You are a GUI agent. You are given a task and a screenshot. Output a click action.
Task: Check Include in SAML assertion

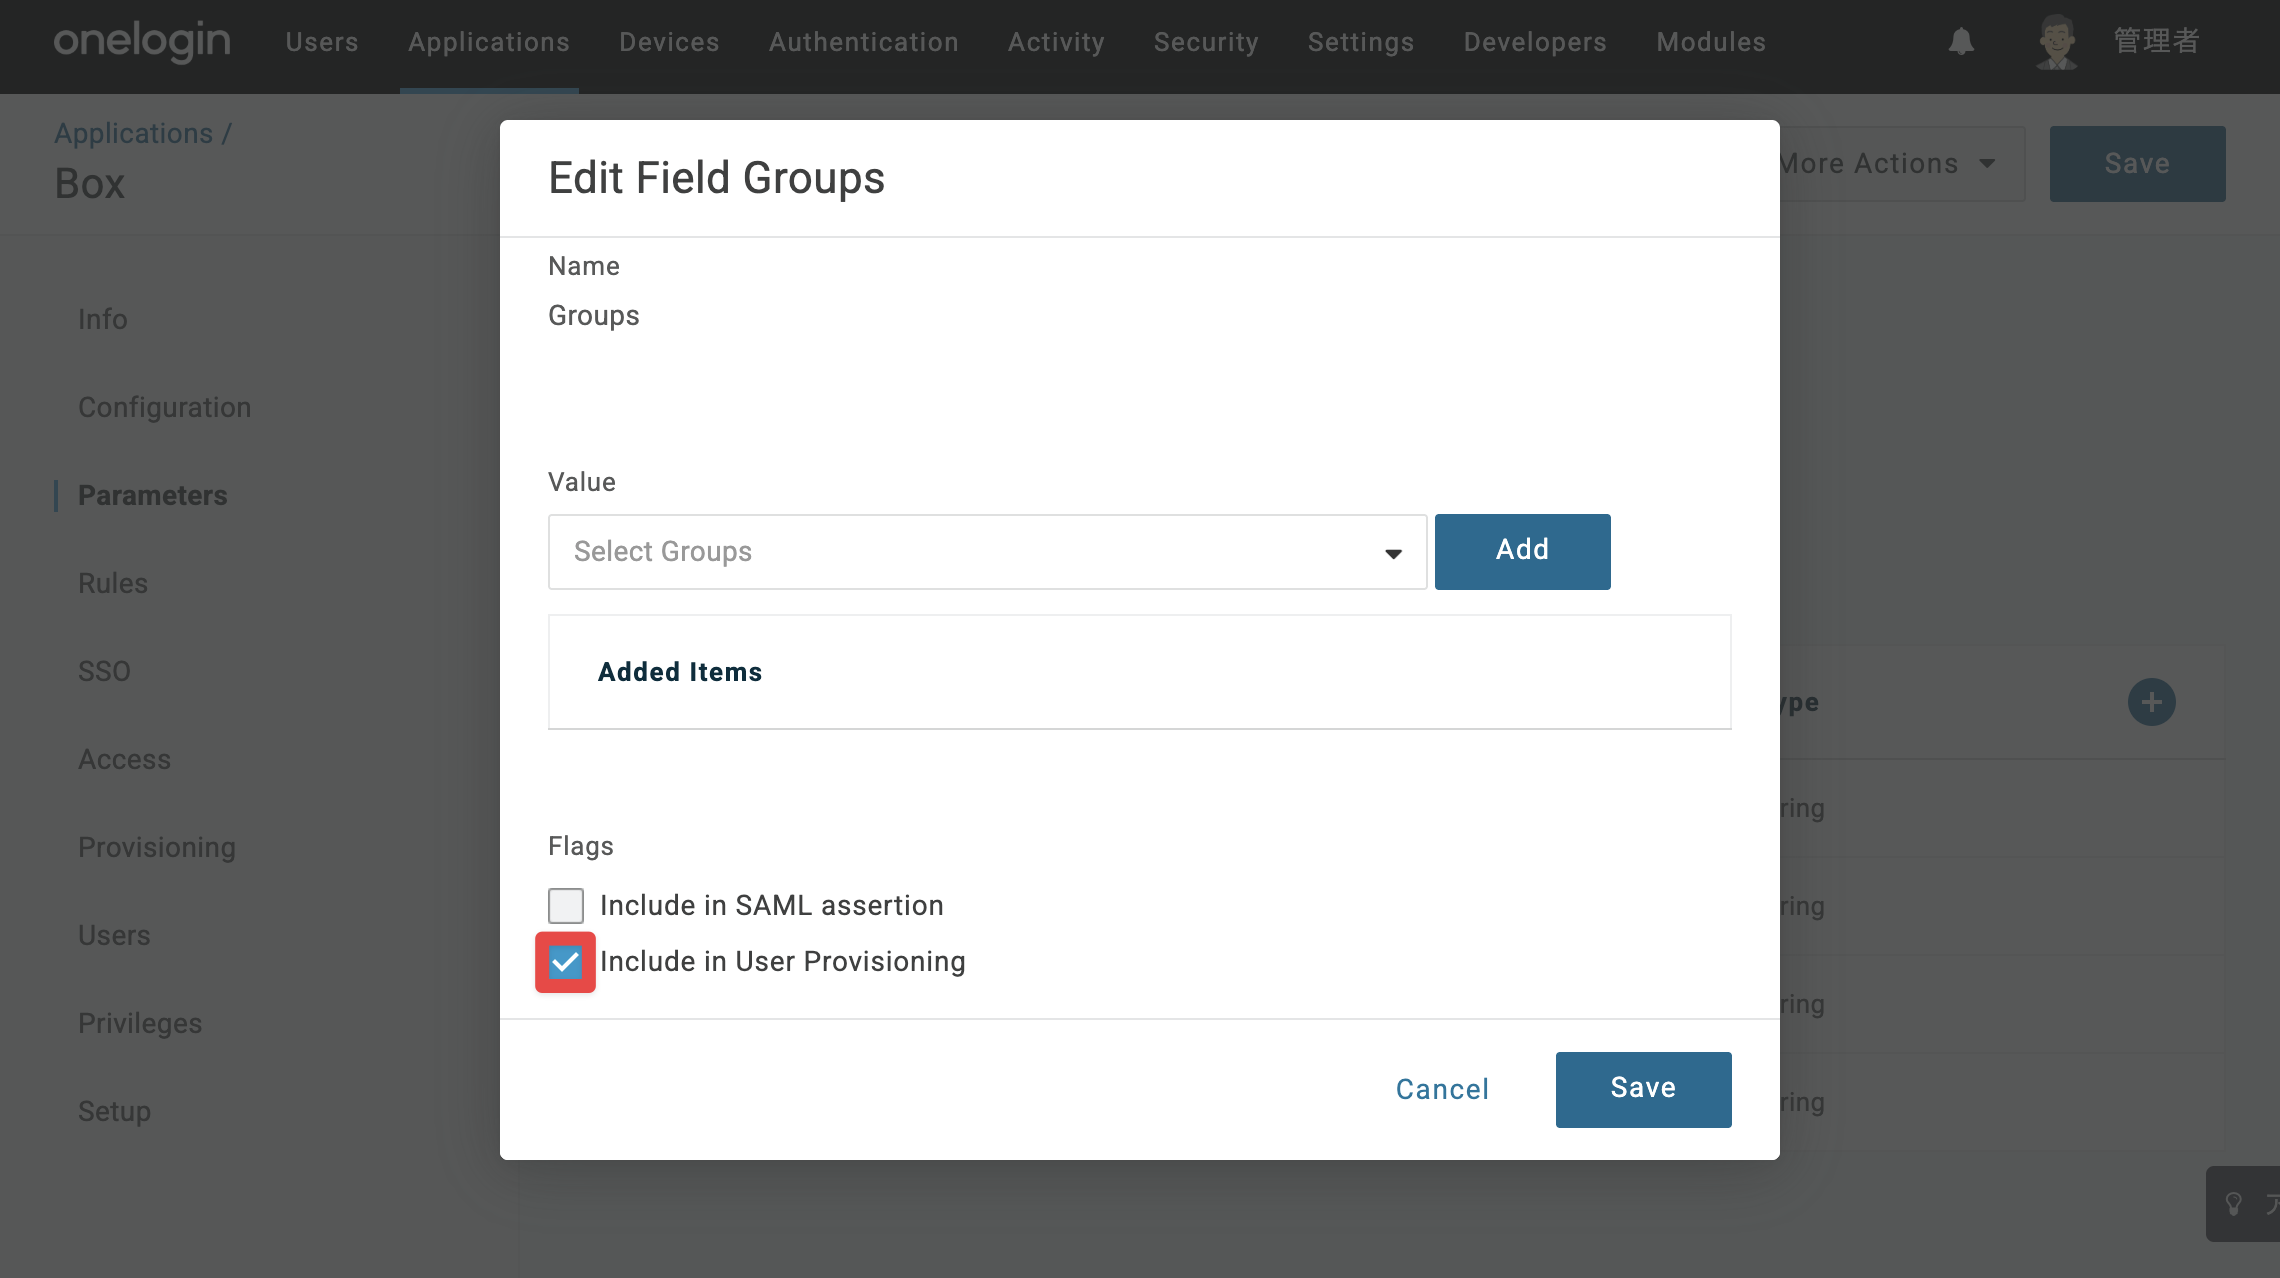(x=566, y=906)
